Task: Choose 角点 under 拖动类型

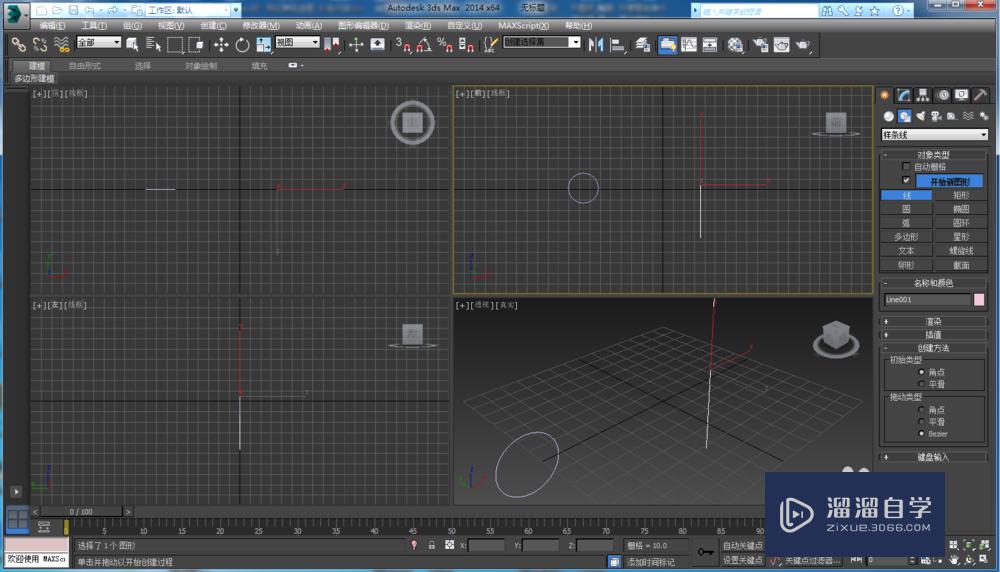Action: 922,410
